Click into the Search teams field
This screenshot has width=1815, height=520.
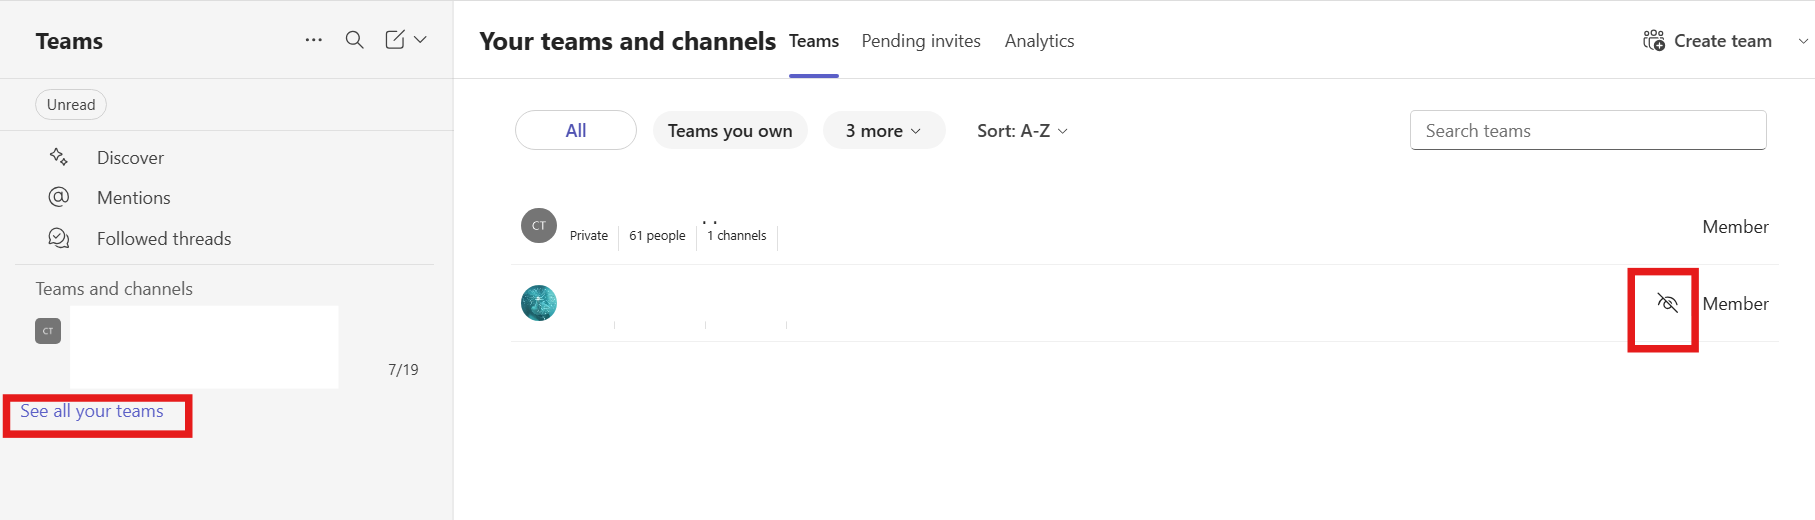(1588, 130)
